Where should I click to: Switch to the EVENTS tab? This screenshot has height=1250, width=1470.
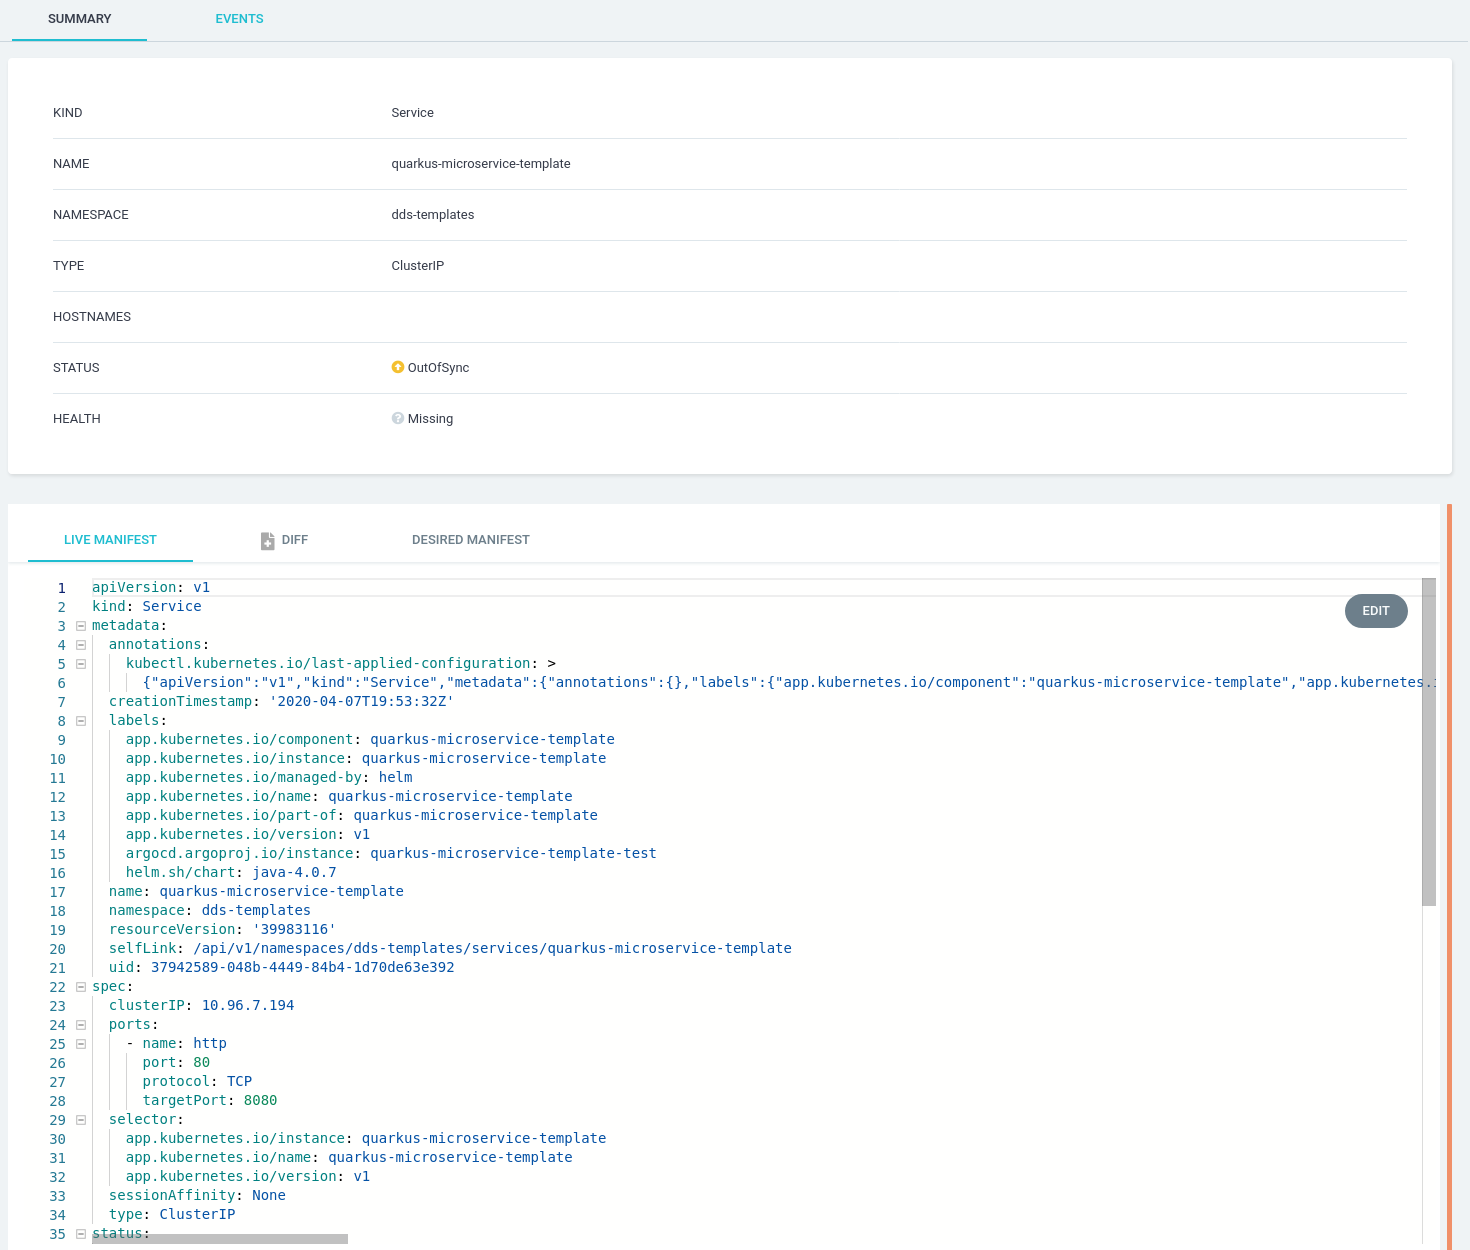click(239, 19)
